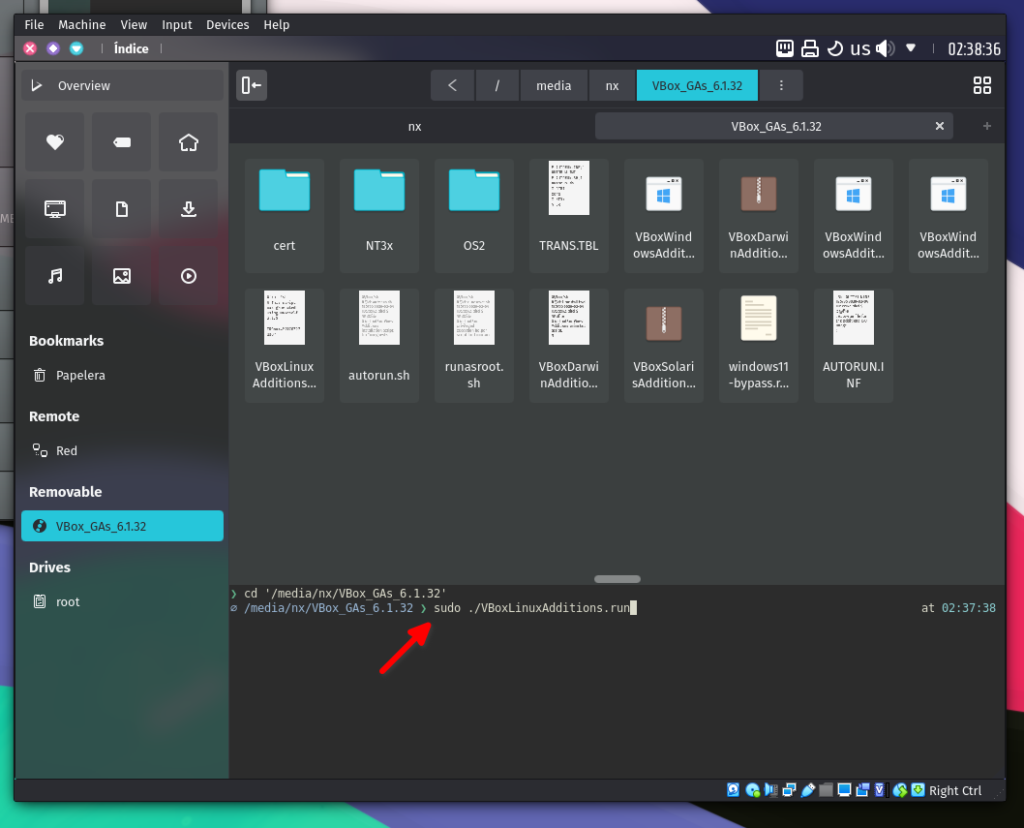This screenshot has width=1024, height=828.
Task: Open Overview in the sidebar
Action: (122, 86)
